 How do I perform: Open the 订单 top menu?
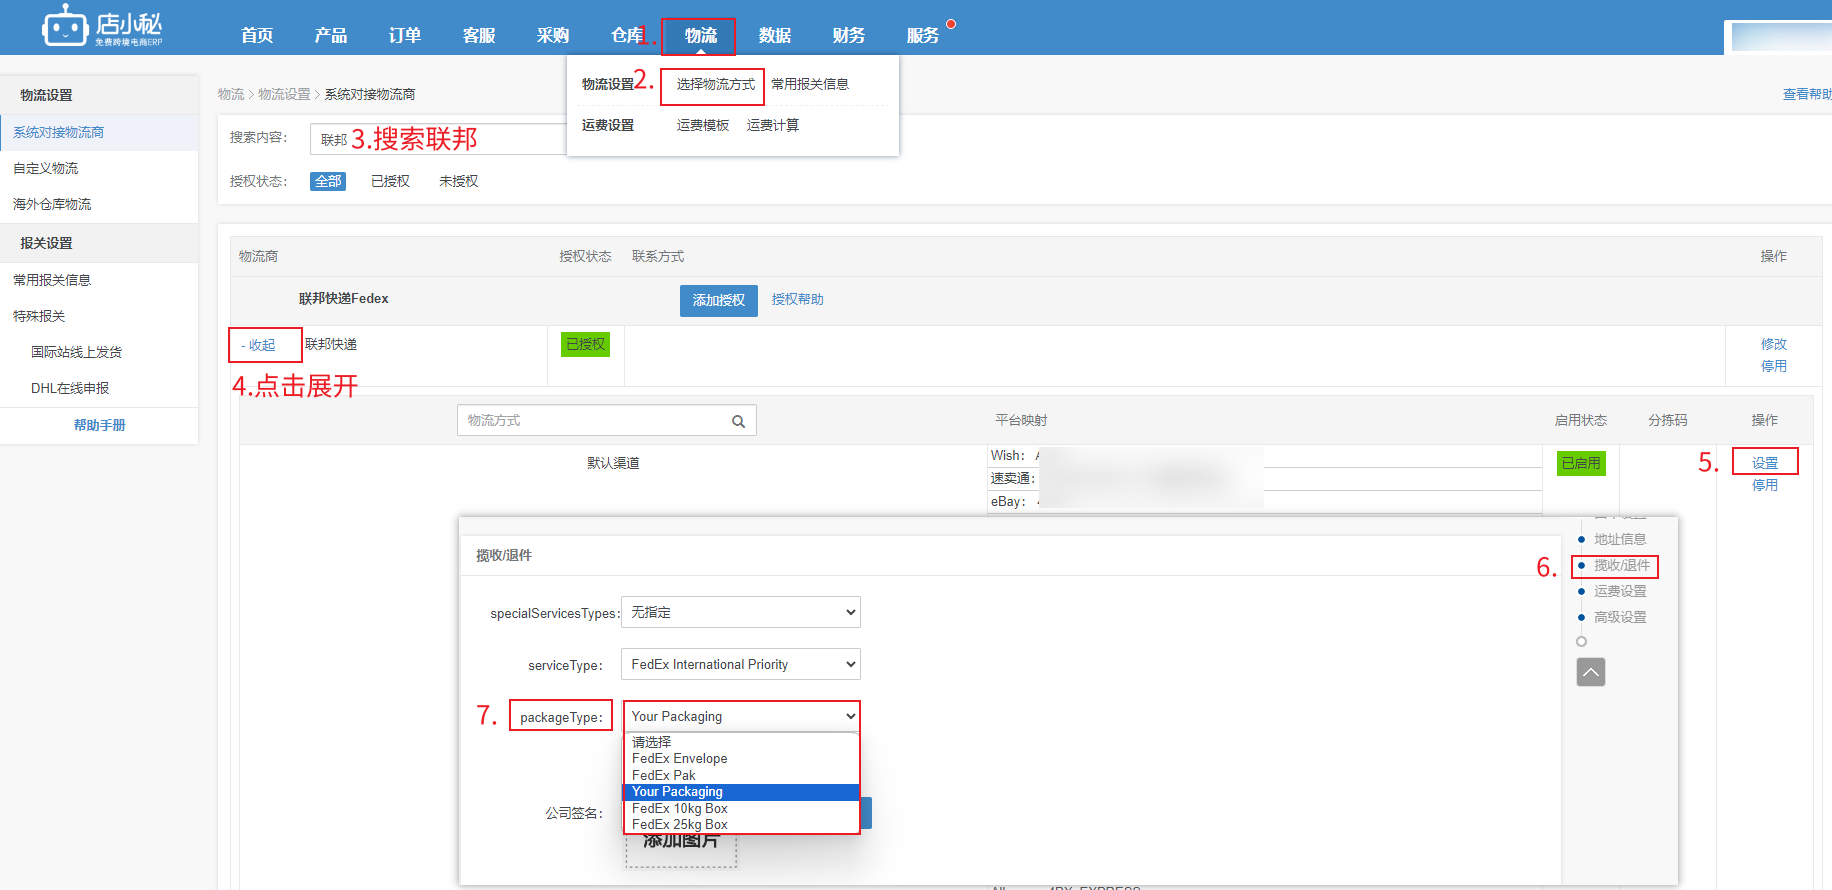click(405, 35)
